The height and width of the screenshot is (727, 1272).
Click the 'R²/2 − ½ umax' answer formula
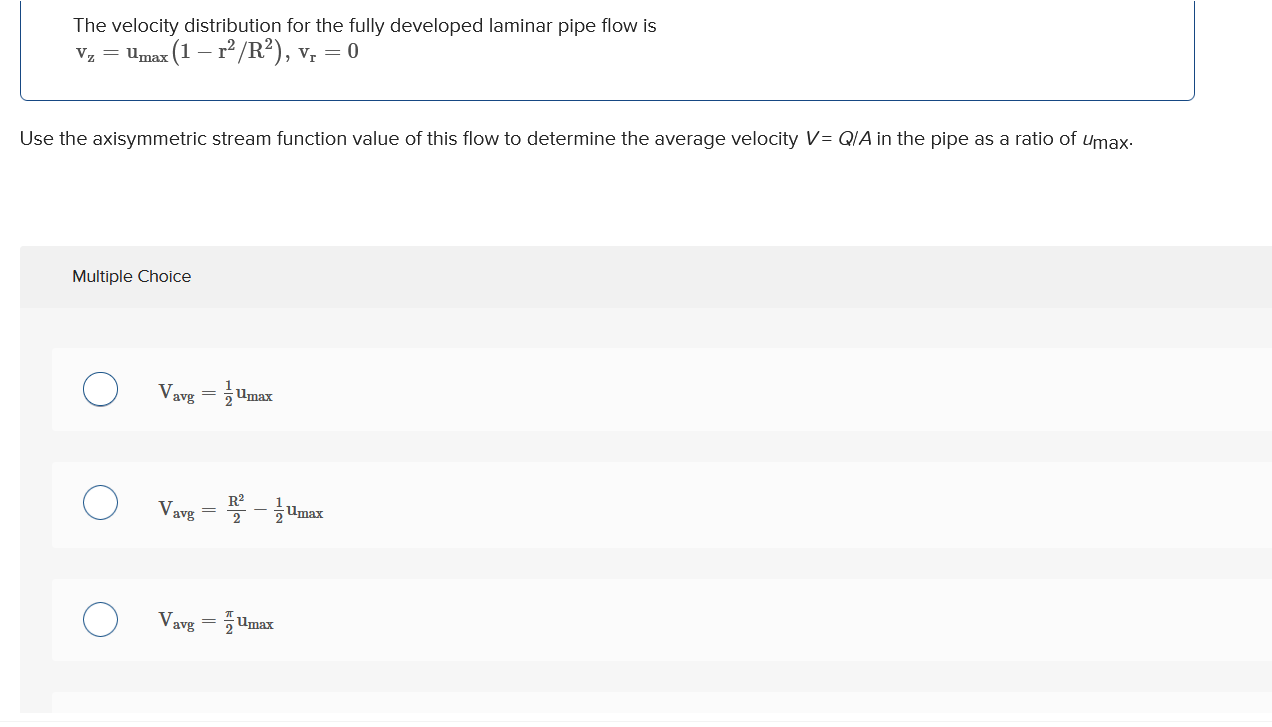[x=240, y=509]
